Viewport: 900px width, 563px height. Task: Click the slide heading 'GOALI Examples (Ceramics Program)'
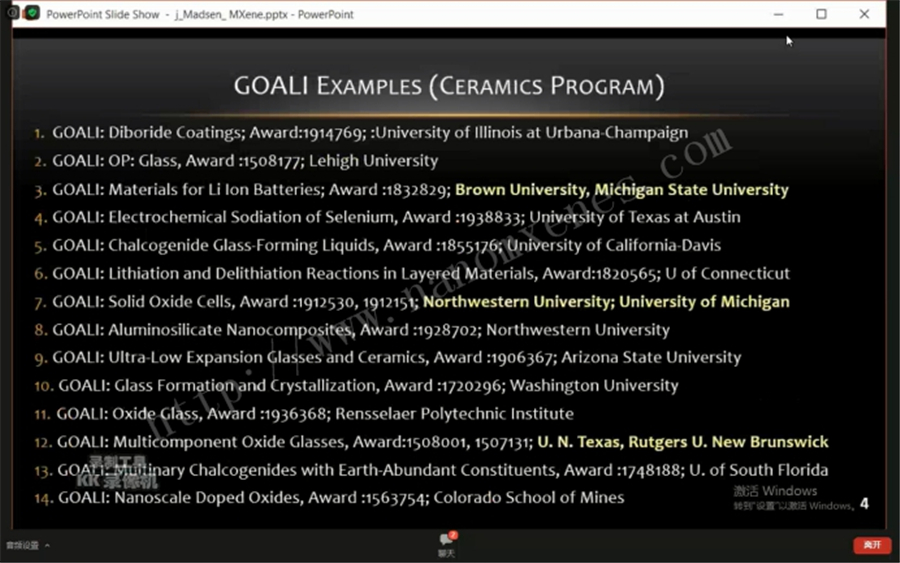click(x=449, y=86)
